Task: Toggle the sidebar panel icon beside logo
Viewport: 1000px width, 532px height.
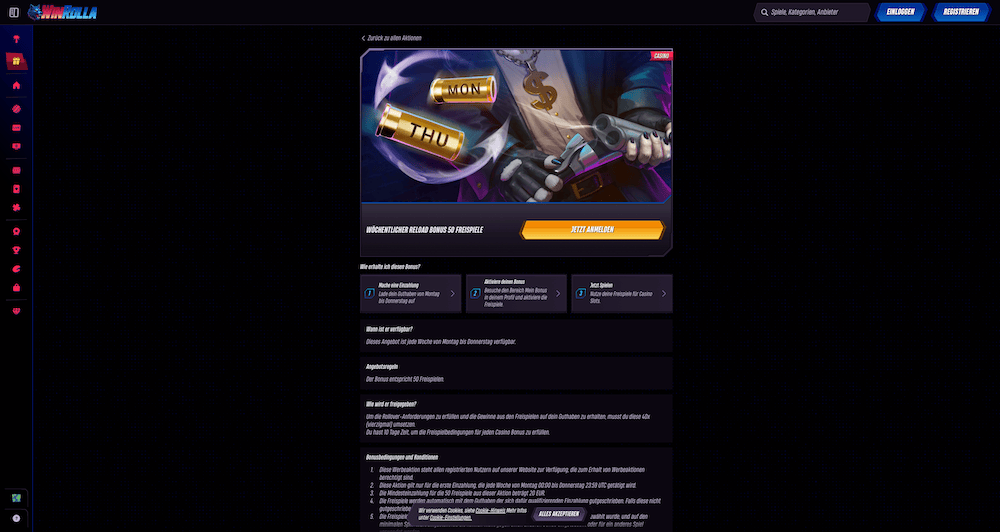Action: pyautogui.click(x=14, y=12)
